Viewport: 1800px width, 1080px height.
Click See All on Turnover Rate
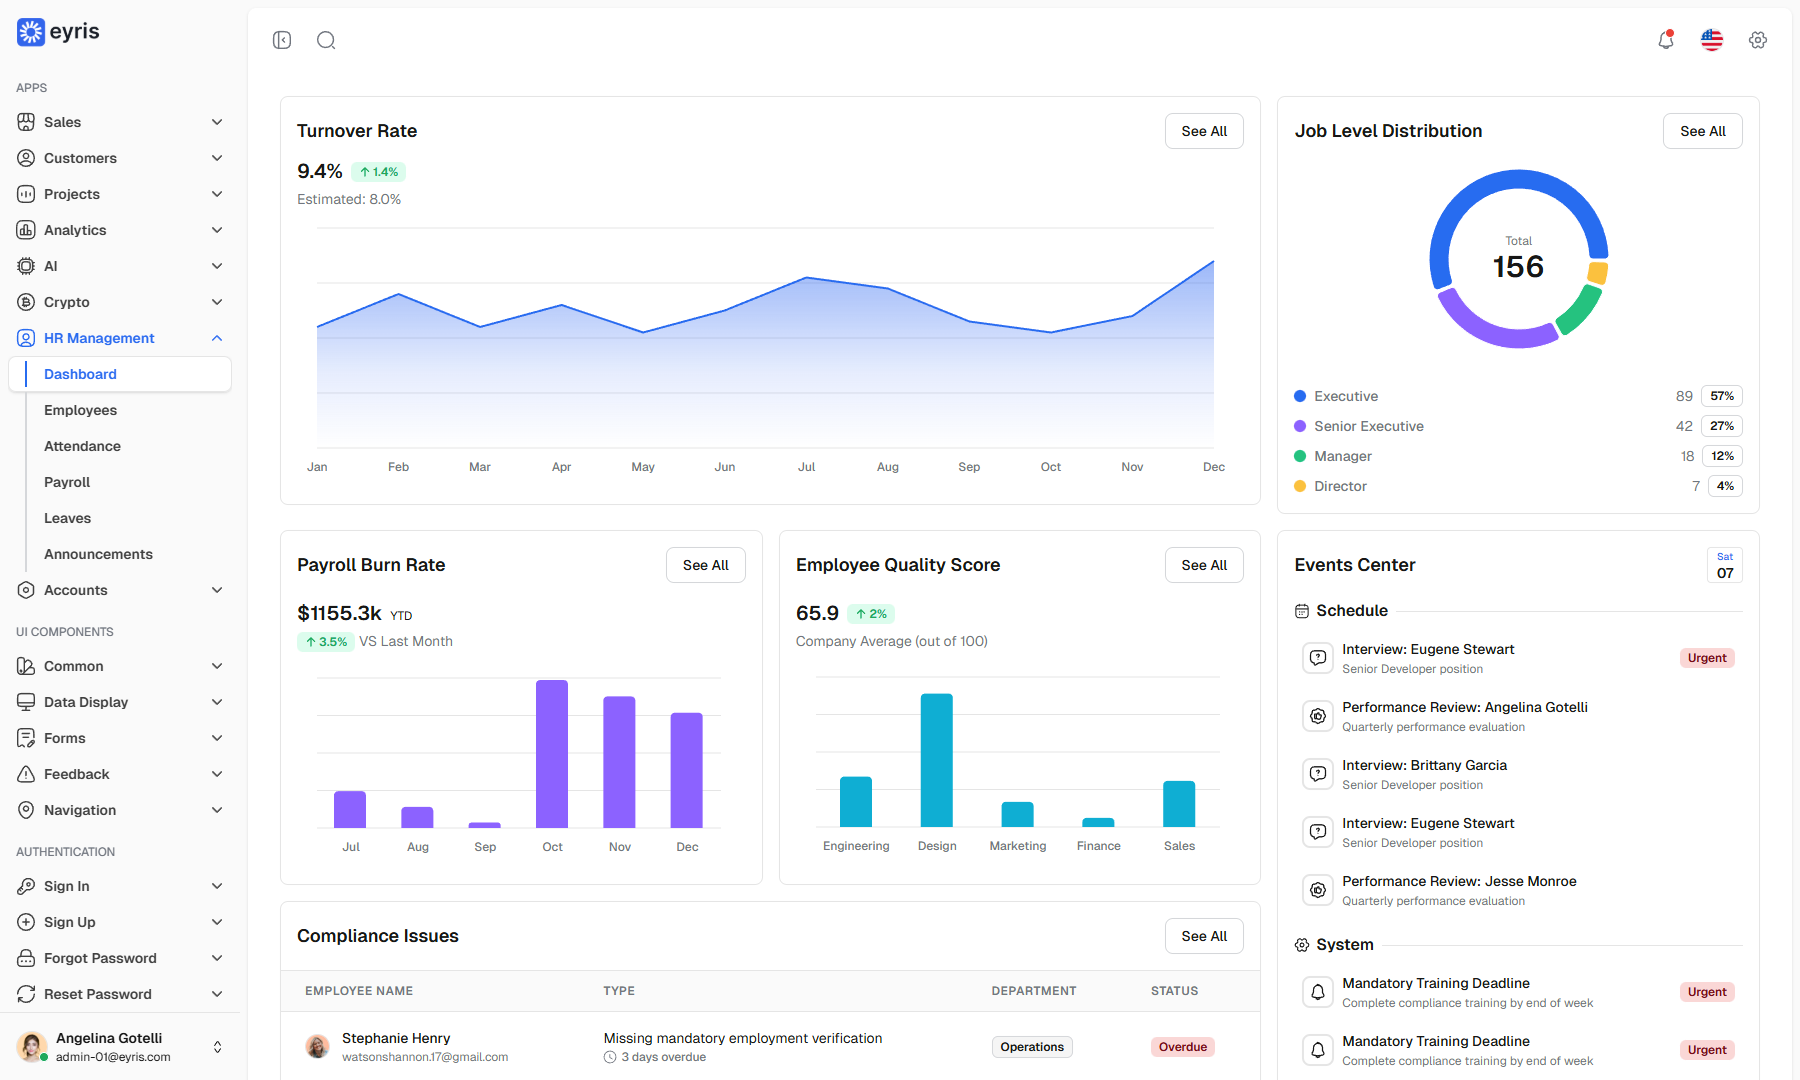pos(1204,131)
